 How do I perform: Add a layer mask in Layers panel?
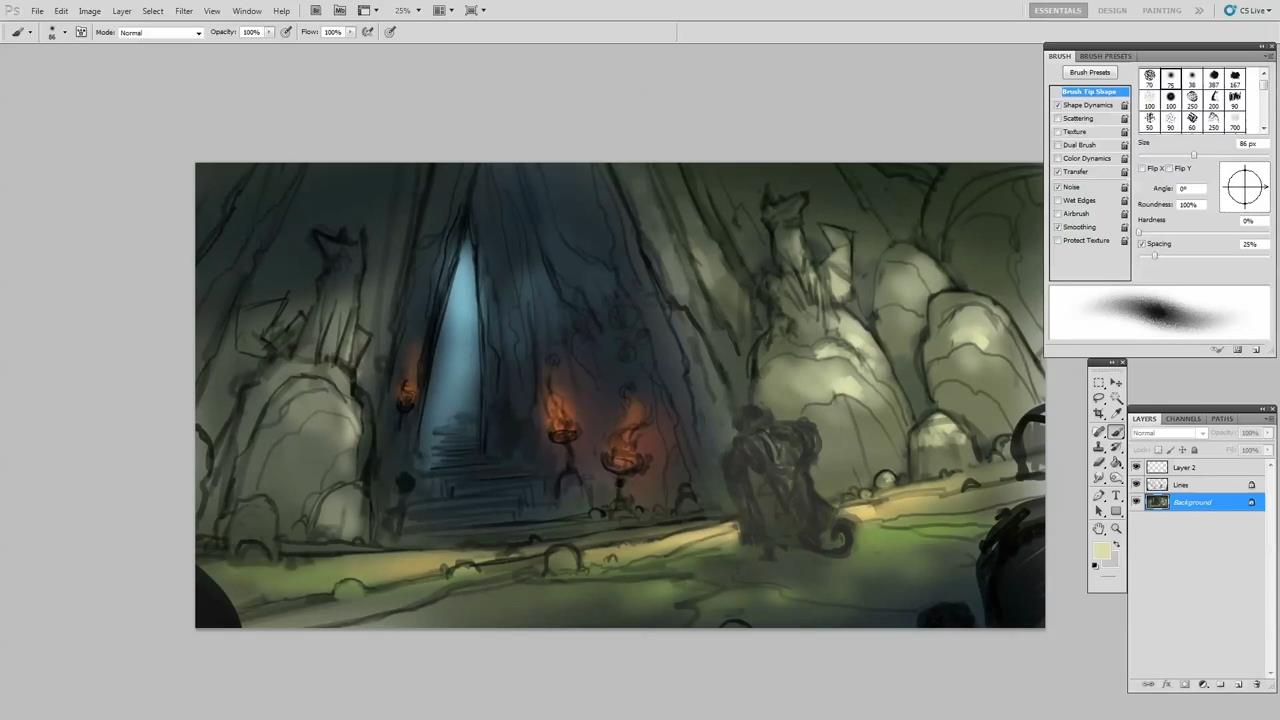coord(1185,684)
